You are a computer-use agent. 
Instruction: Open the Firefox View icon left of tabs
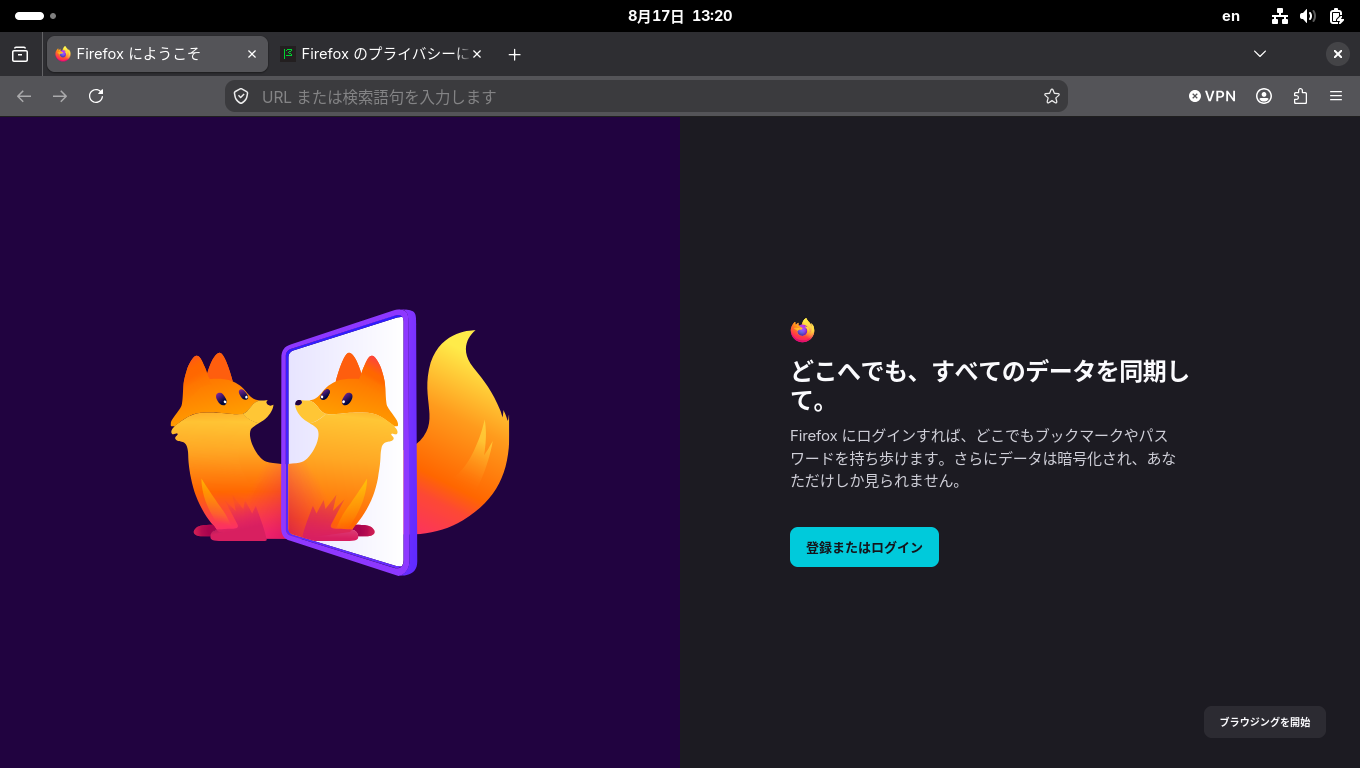point(20,54)
